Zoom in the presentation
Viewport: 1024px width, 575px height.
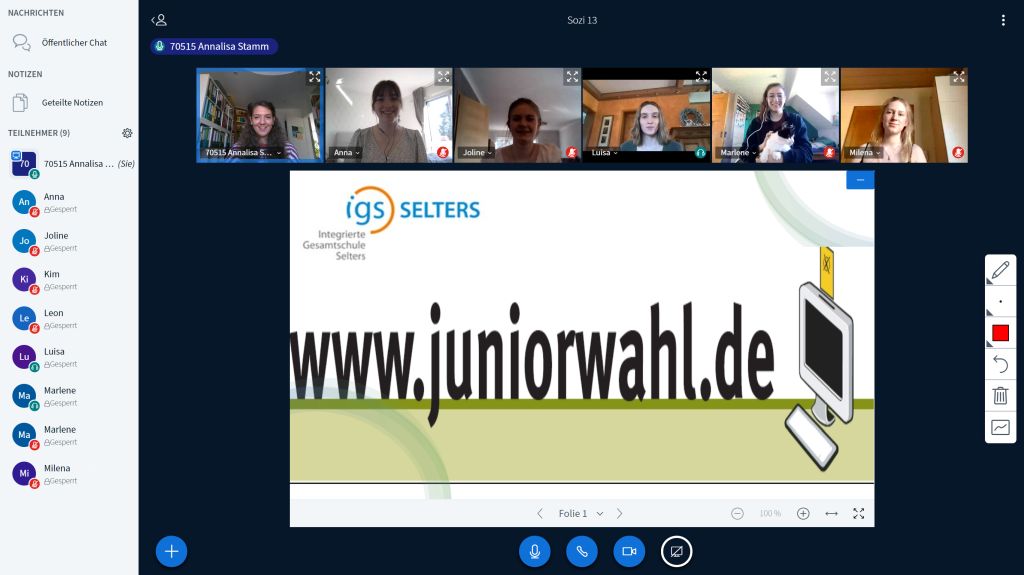[803, 514]
